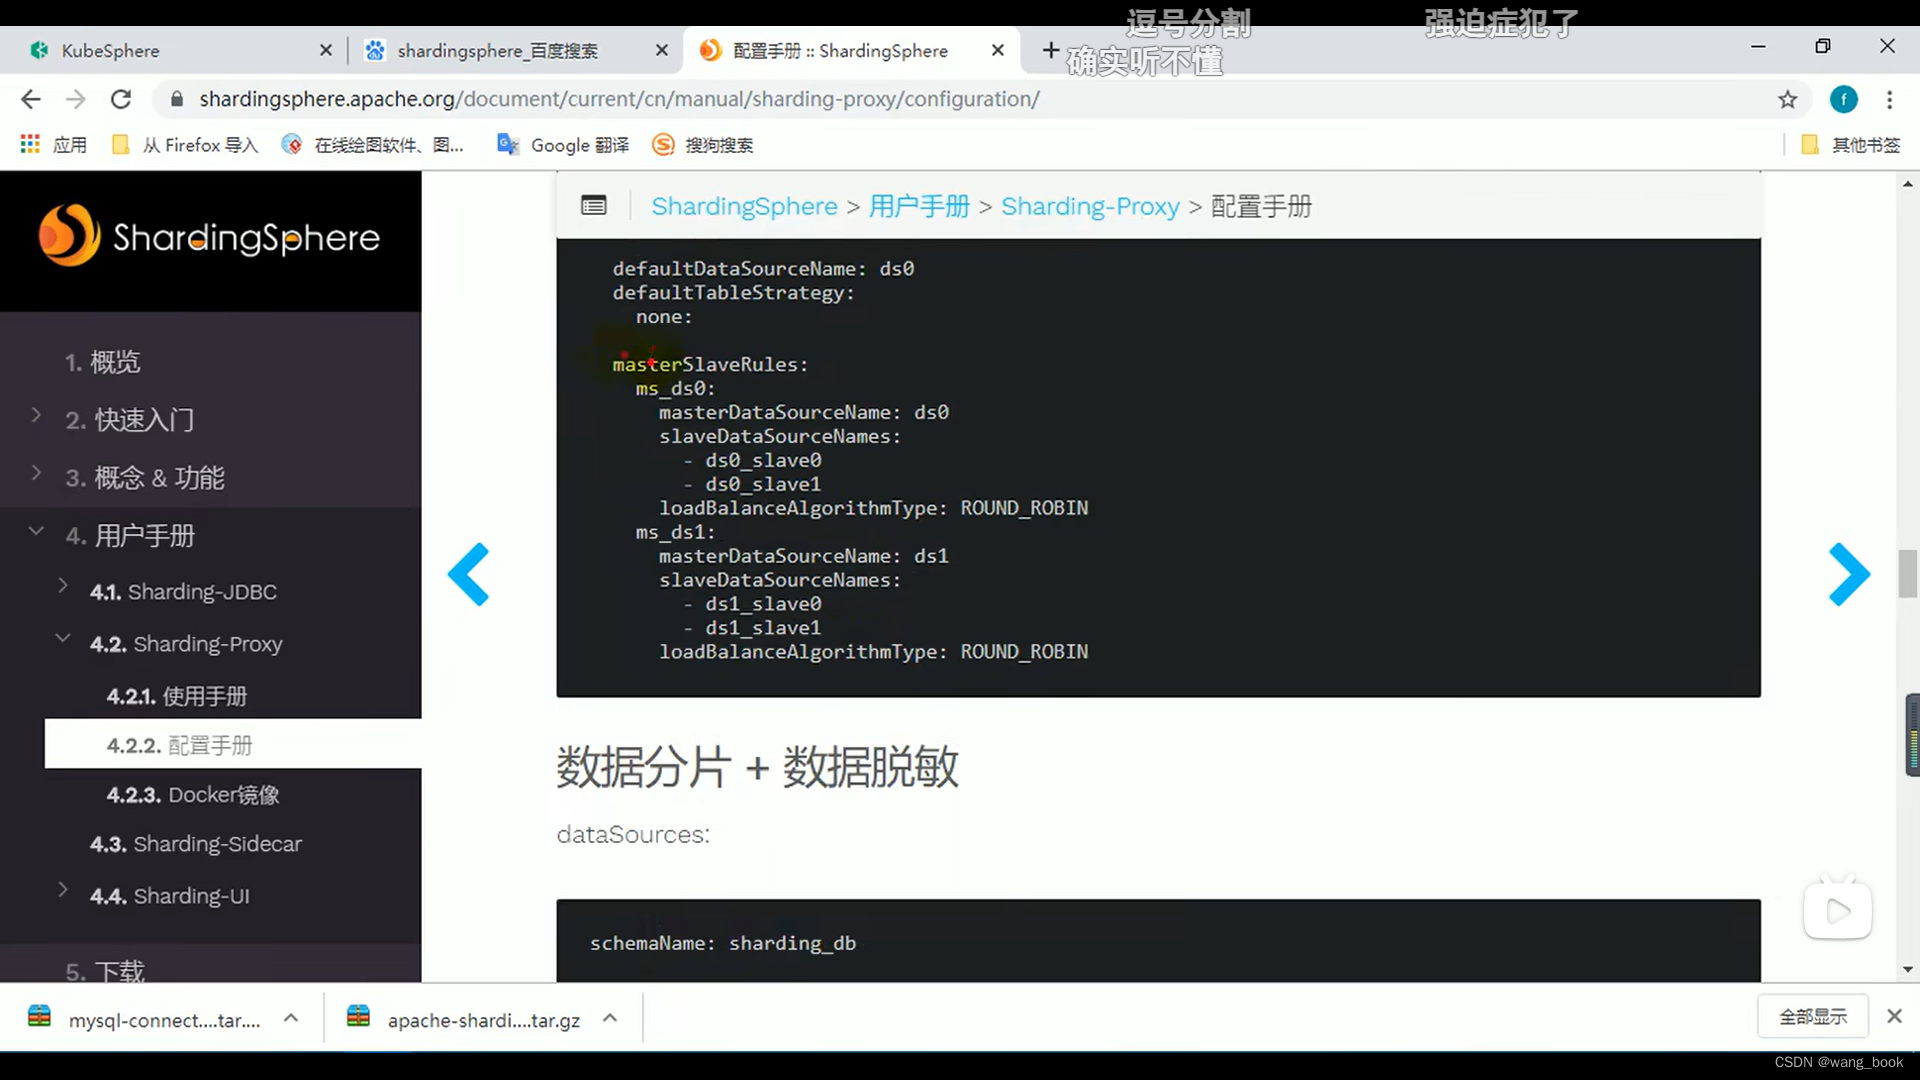
Task: Click the scrollbar down arrow
Action: [1907, 969]
